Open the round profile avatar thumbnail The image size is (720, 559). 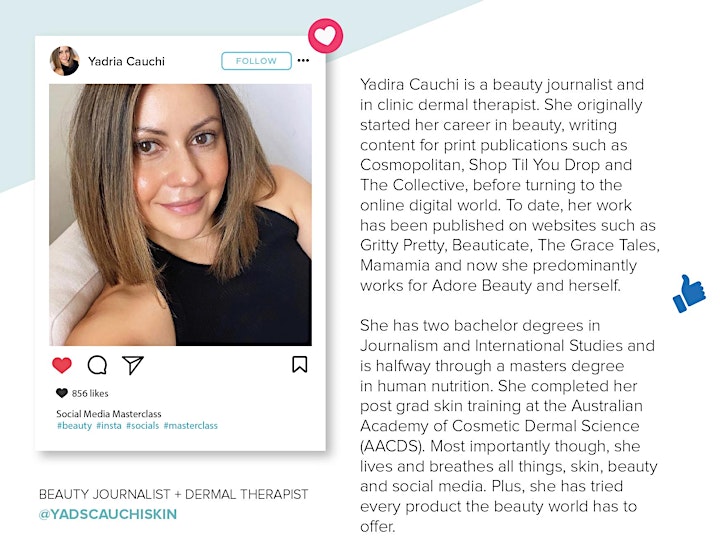(x=65, y=61)
